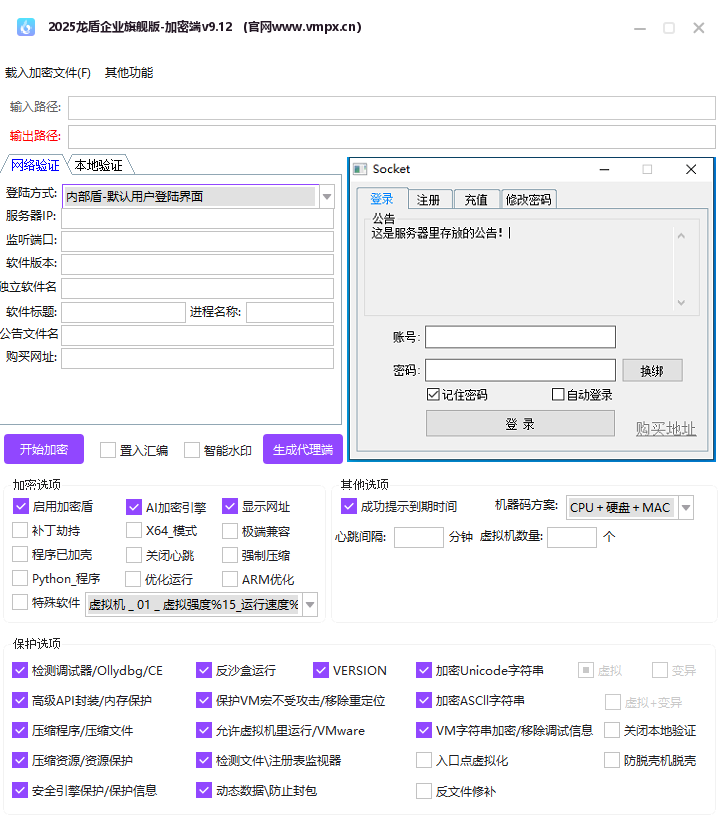
Task: Uncheck the AI加密引擎 checkbox
Action: pyautogui.click(x=134, y=507)
